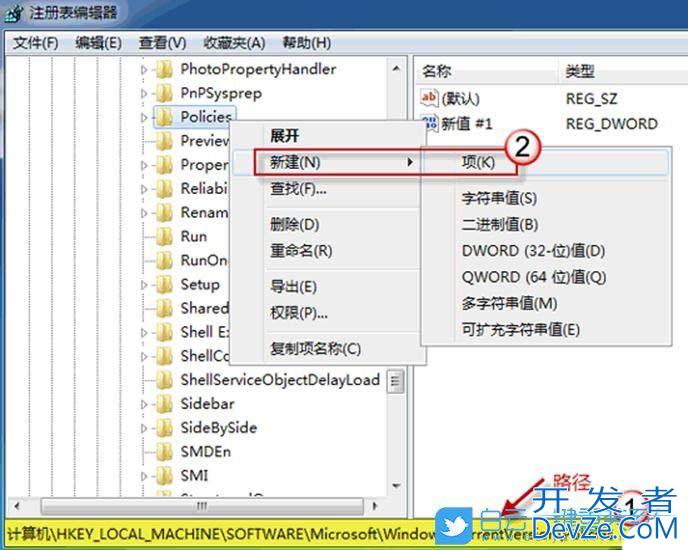Screen dimensions: 688x550
Task: Select the SMDEn tree item label
Action: [x=205, y=452]
